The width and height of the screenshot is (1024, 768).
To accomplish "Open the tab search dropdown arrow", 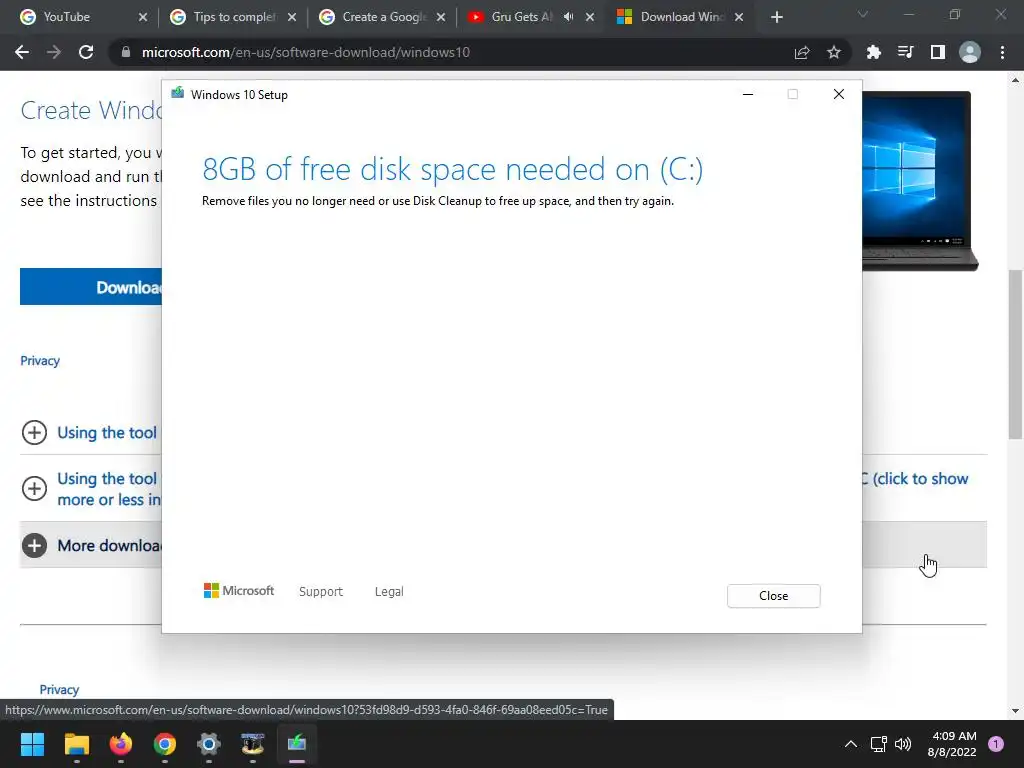I will point(863,14).
